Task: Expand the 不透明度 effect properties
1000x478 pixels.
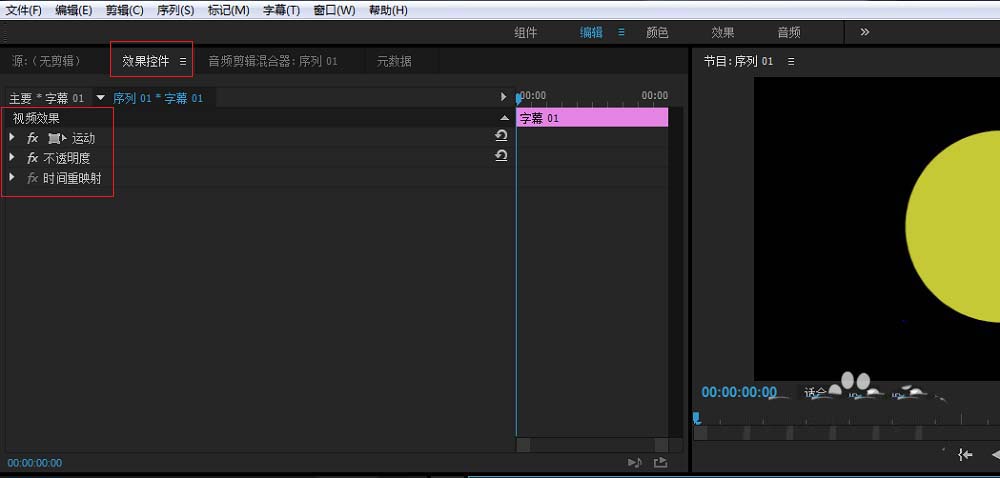Action: point(12,157)
